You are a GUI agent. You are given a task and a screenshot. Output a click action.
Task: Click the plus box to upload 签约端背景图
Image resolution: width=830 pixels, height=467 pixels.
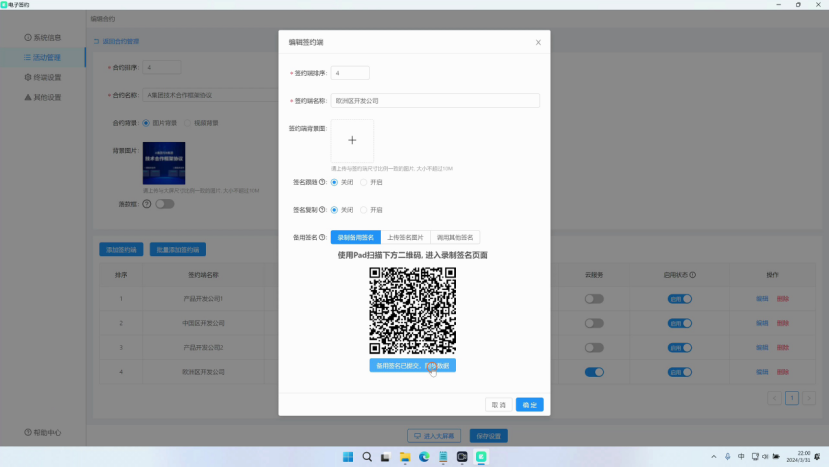point(352,140)
